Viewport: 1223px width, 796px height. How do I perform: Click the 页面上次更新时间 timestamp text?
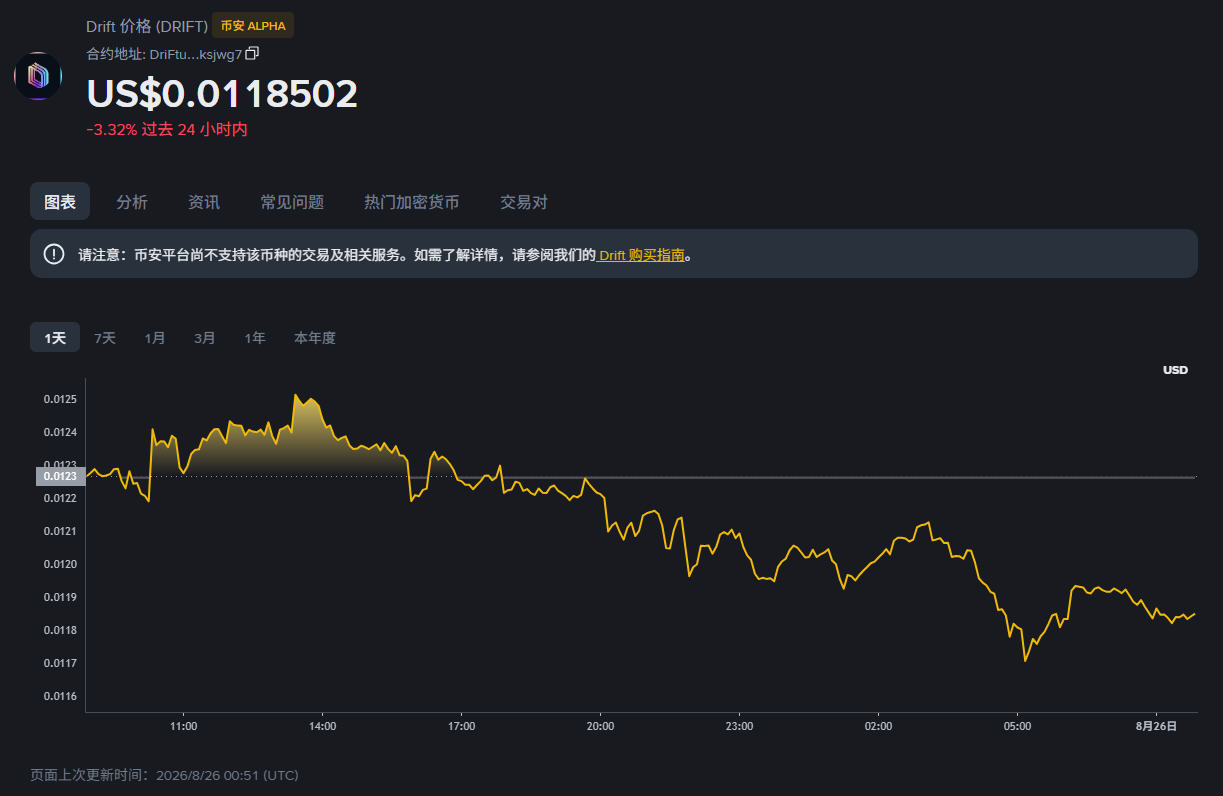point(164,775)
